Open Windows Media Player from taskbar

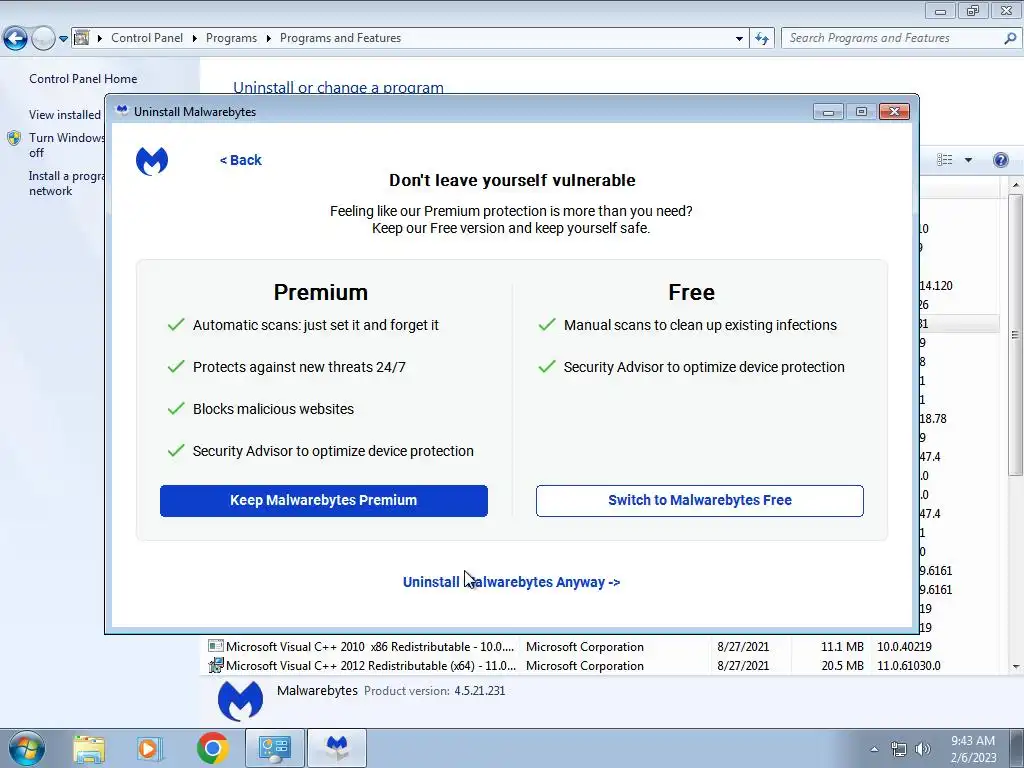[149, 748]
